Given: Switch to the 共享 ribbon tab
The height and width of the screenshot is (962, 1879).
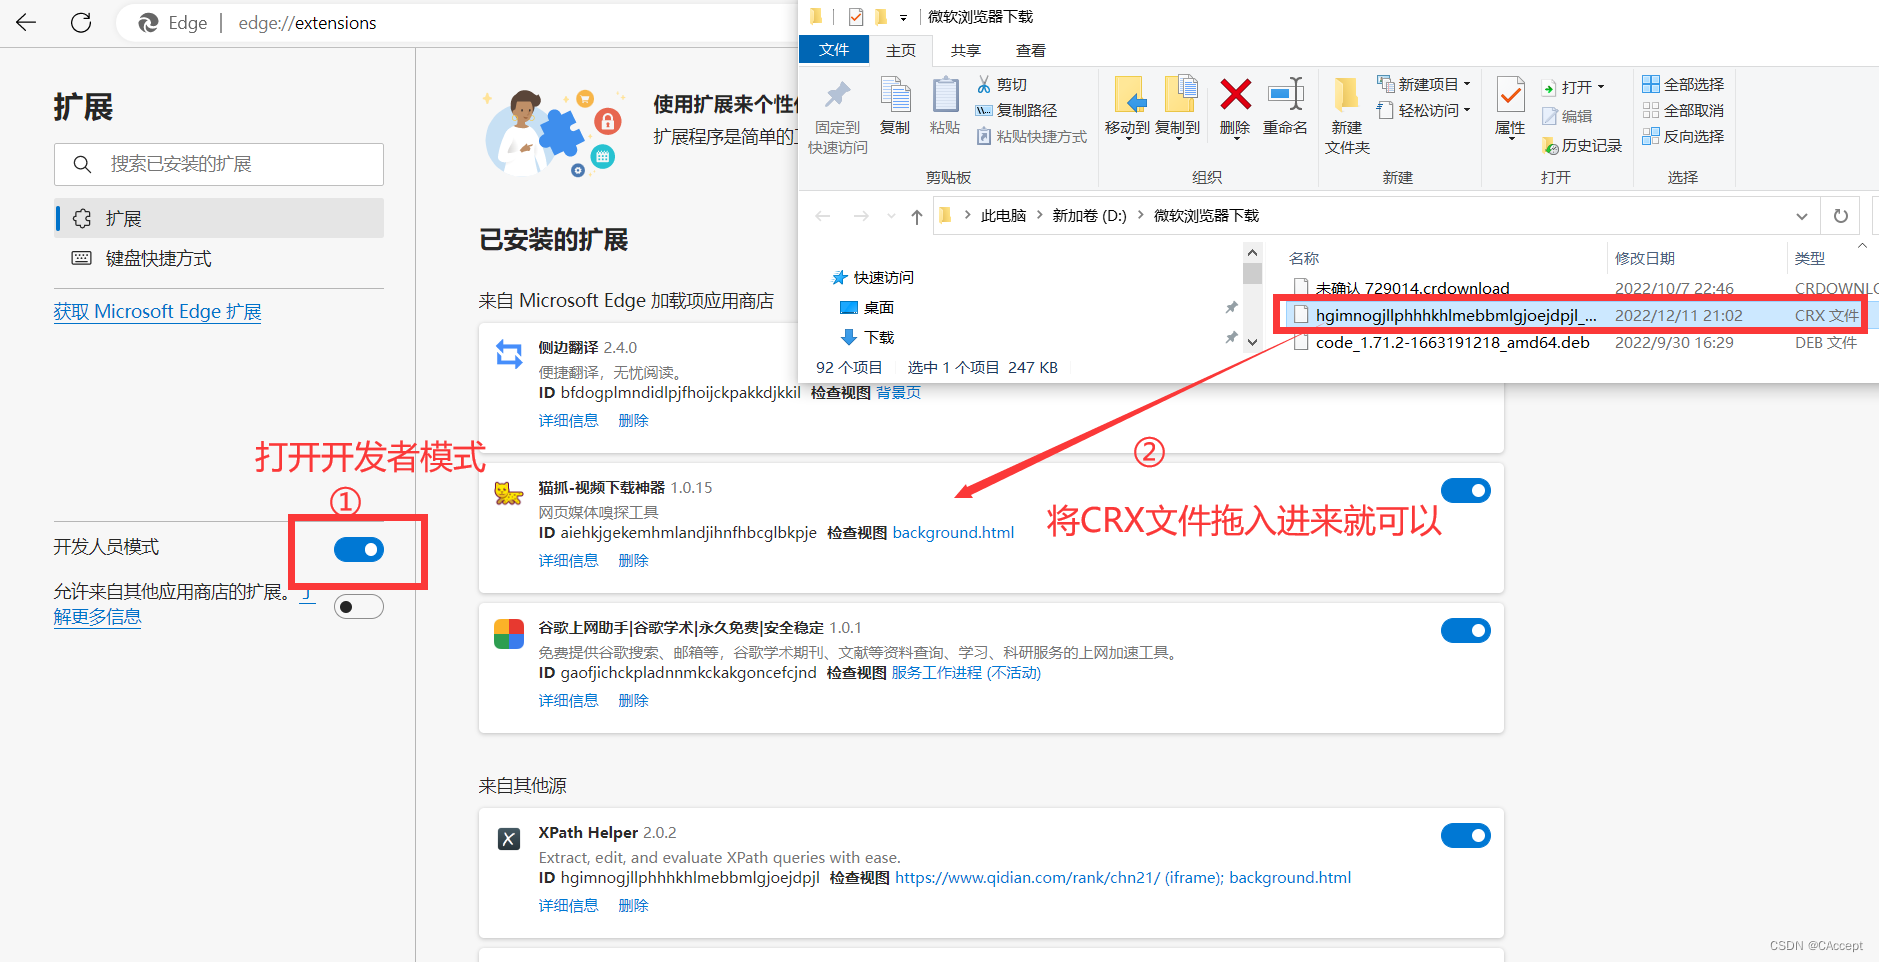Looking at the screenshot, I should [x=966, y=50].
